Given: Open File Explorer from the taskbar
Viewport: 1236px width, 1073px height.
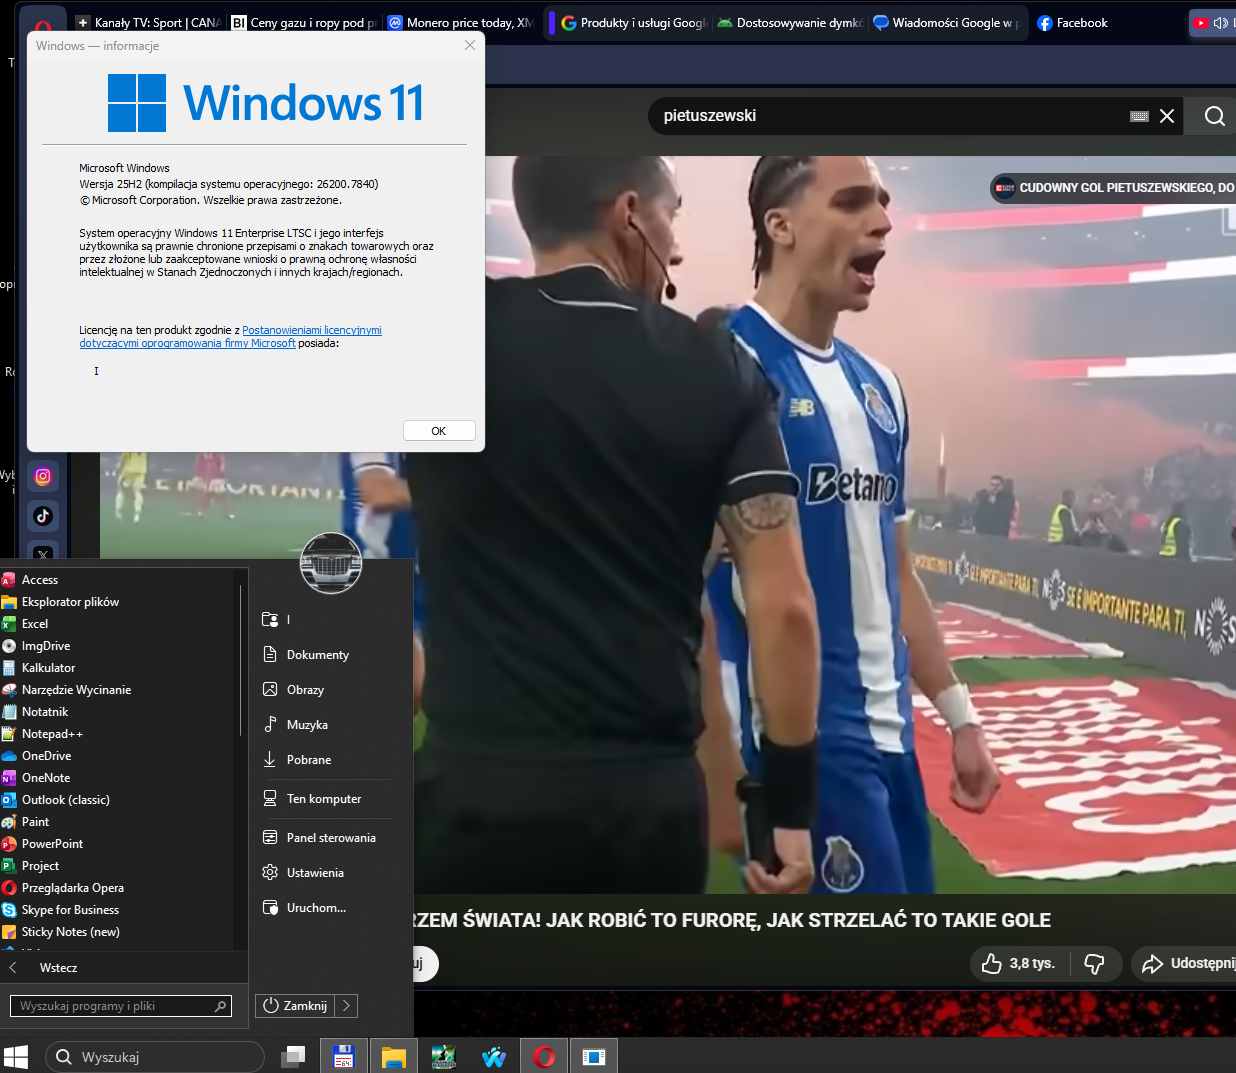Looking at the screenshot, I should click(x=393, y=1057).
